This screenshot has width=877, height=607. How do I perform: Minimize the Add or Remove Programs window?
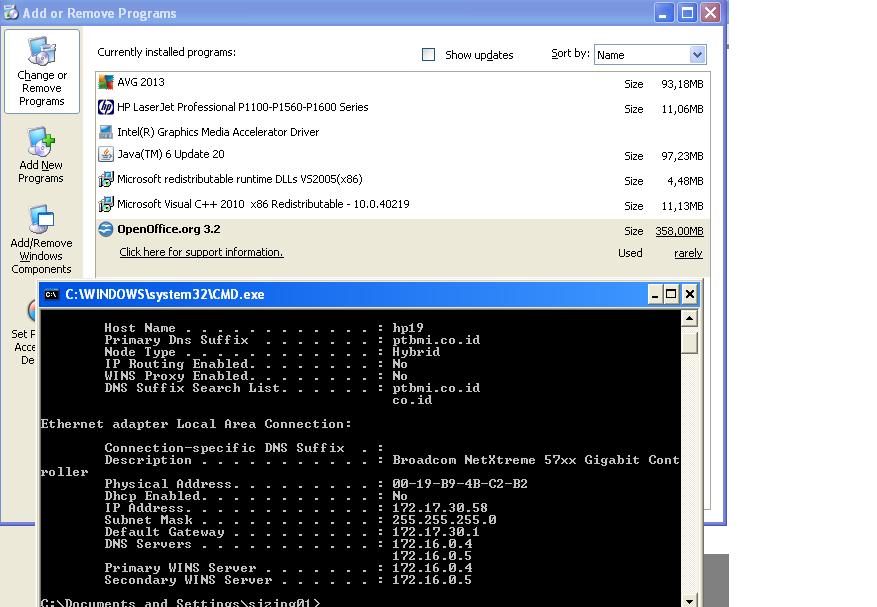[664, 13]
